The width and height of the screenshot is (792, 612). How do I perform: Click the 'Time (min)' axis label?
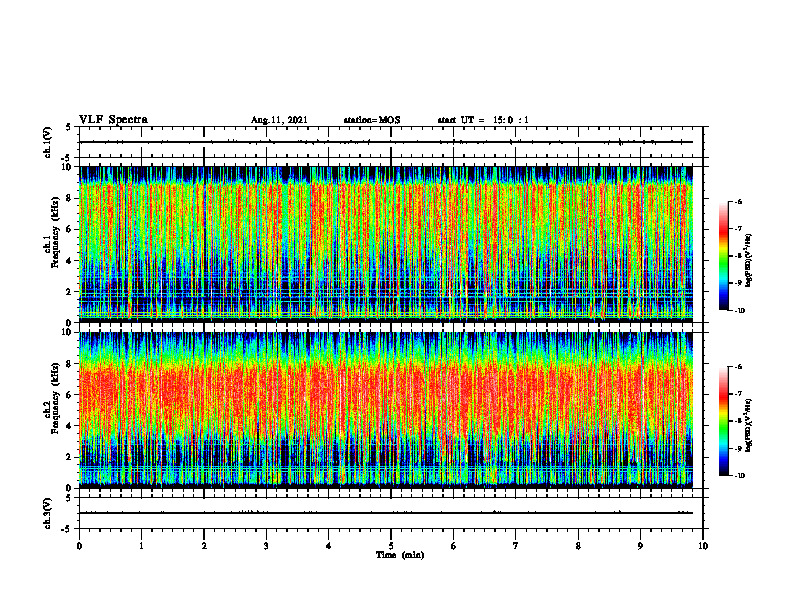pyautogui.click(x=400, y=555)
